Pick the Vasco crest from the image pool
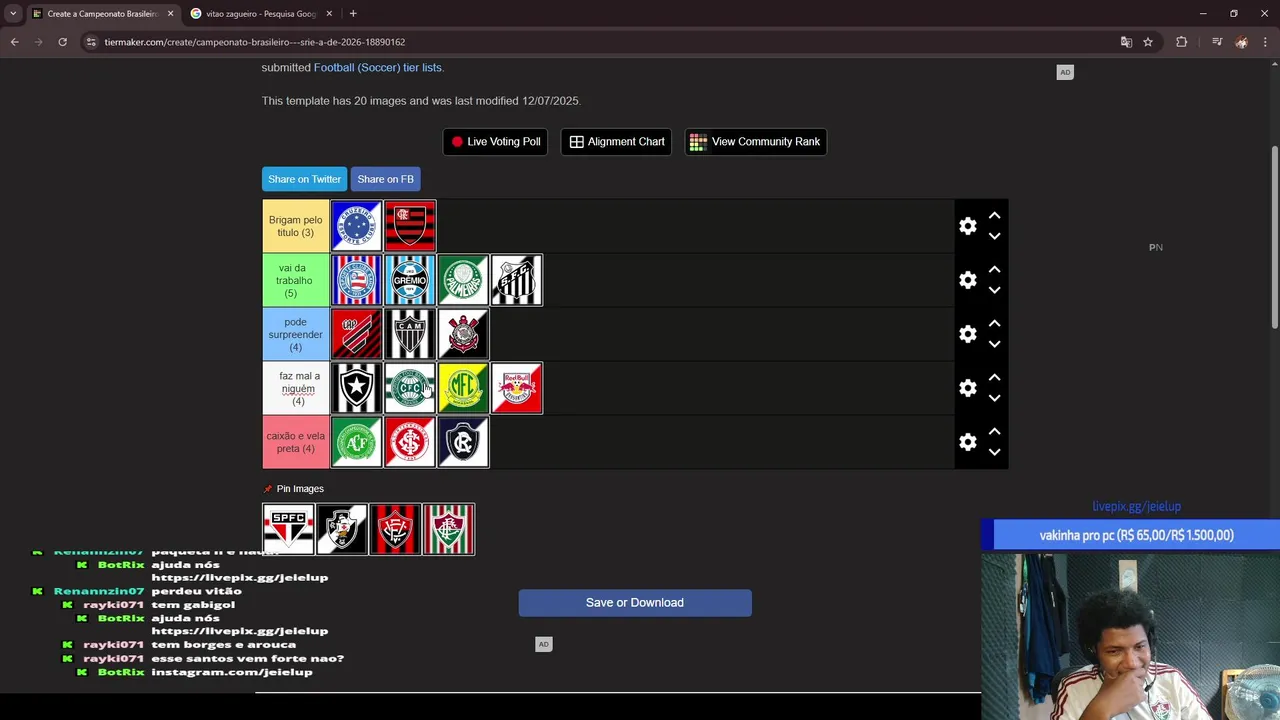This screenshot has height=720, width=1280. pyautogui.click(x=342, y=529)
